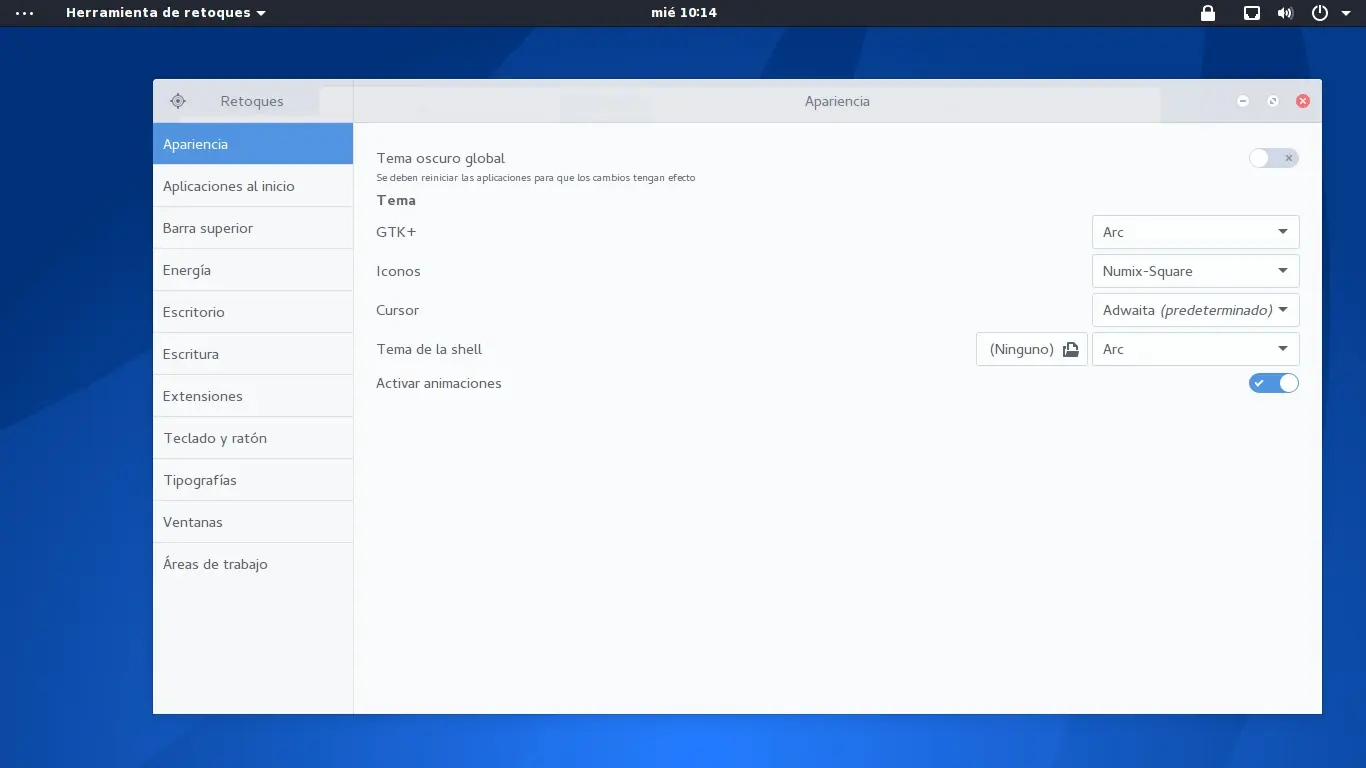Go to Escritorio settings

[x=253, y=312]
